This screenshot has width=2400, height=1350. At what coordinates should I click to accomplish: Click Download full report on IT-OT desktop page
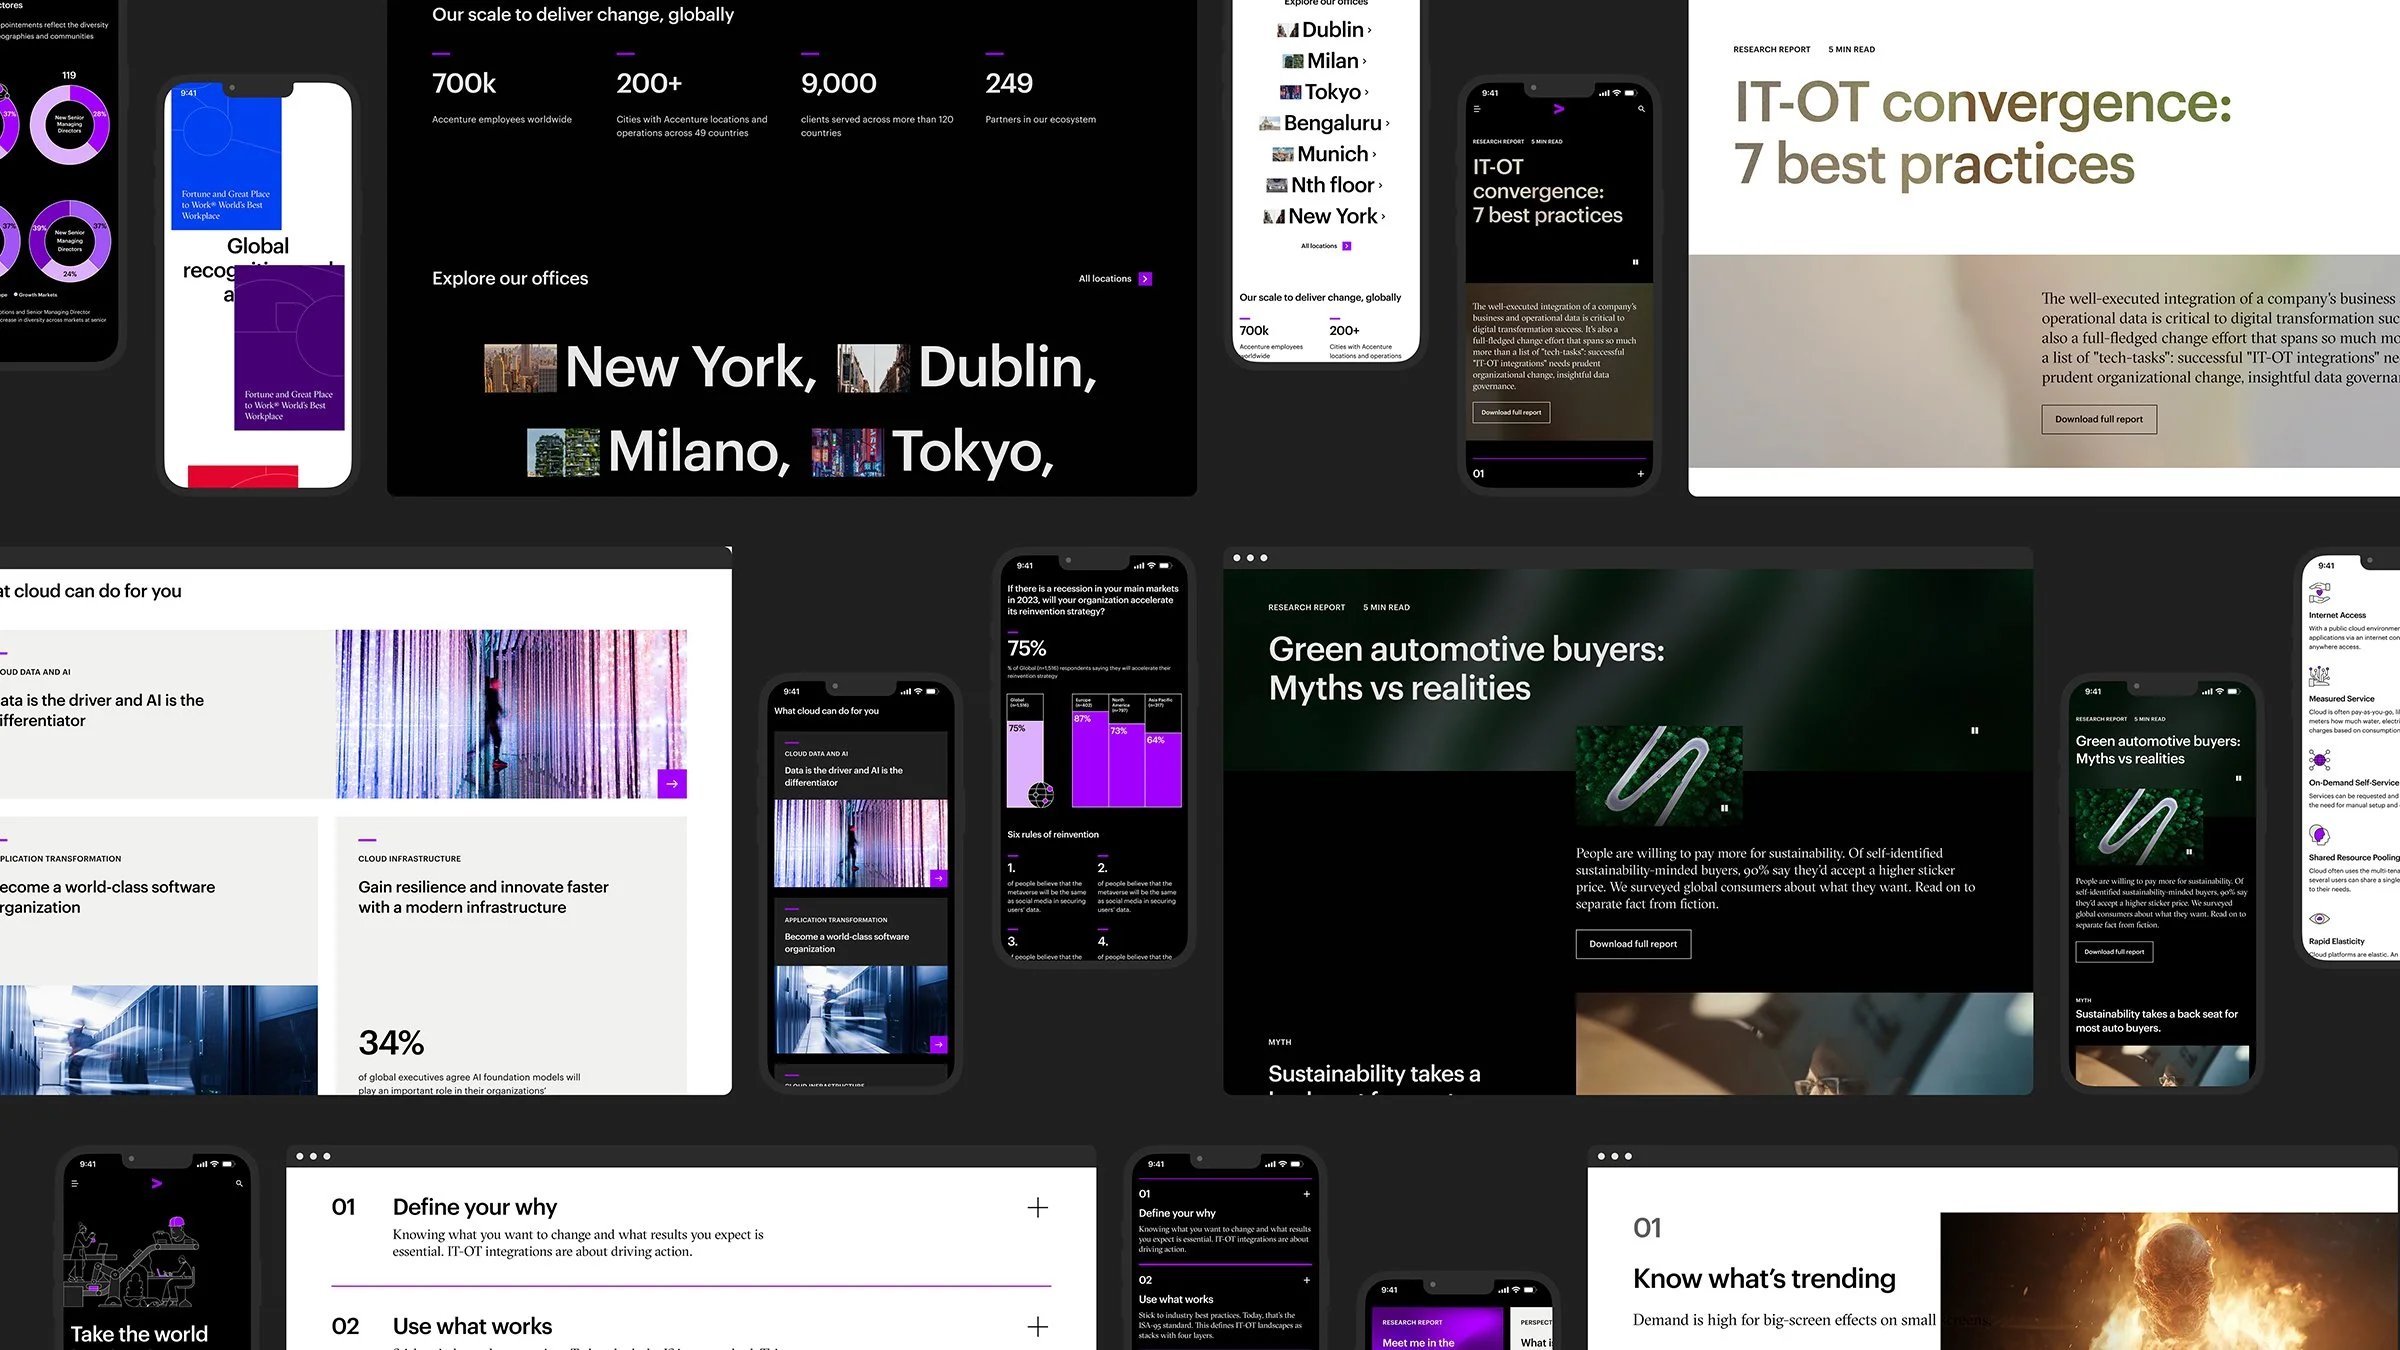point(2099,419)
